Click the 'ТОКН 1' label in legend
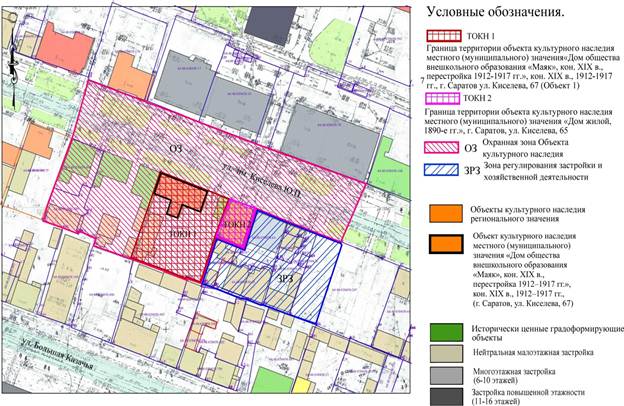 (481, 36)
